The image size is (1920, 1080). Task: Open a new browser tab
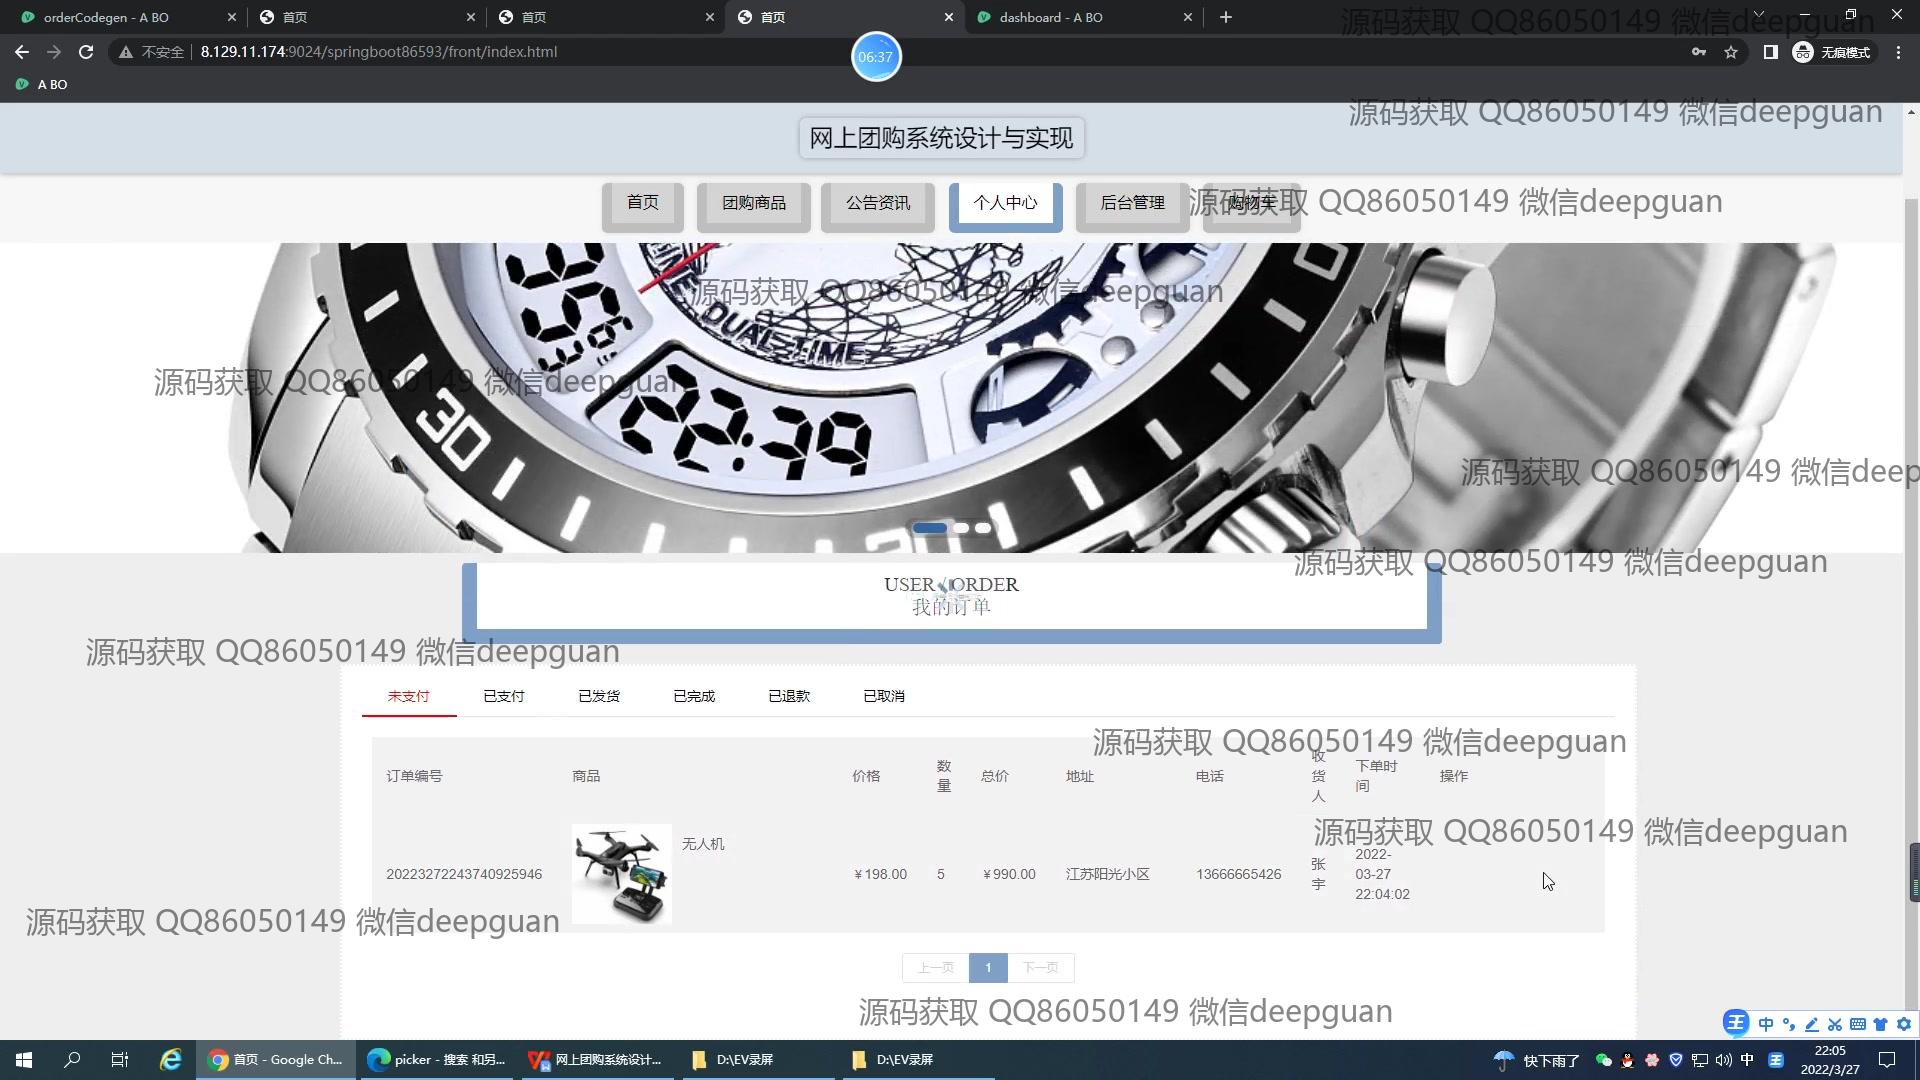[x=1225, y=17]
